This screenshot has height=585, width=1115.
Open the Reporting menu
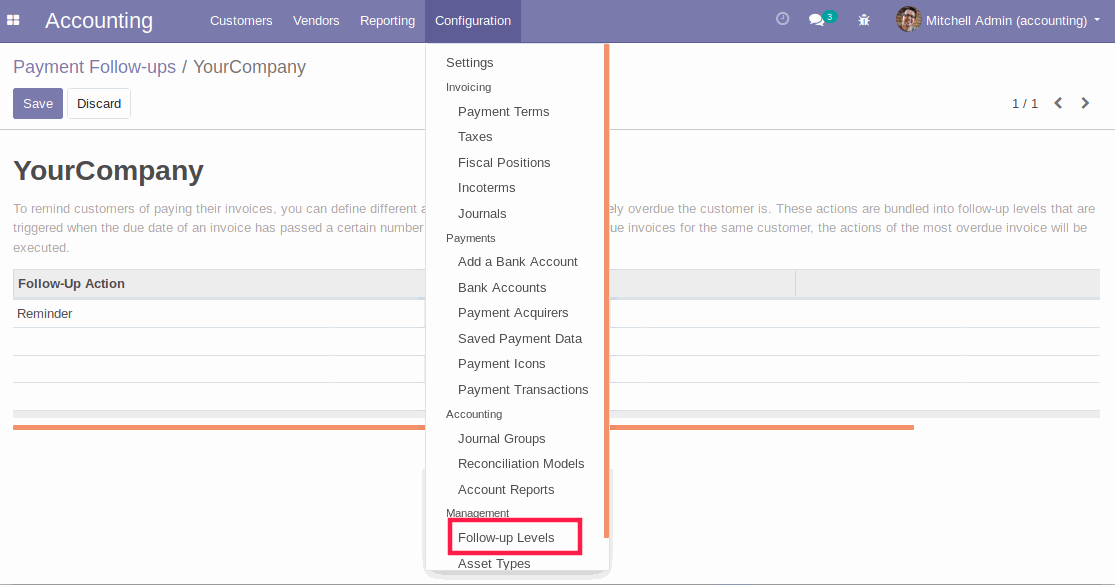[x=388, y=21]
